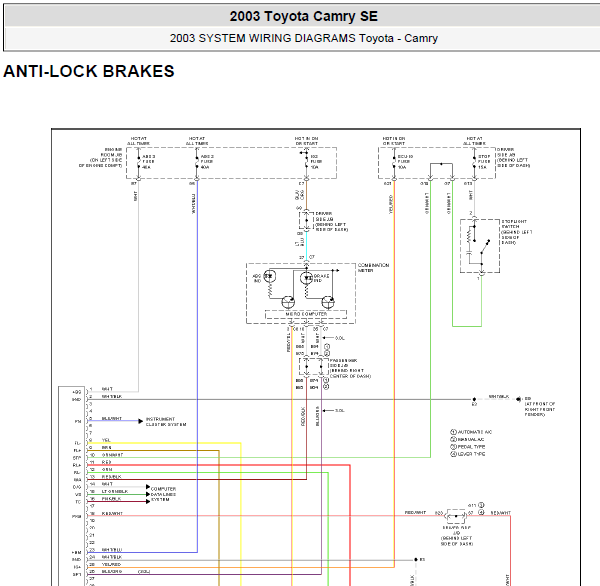This screenshot has height=586, width=600.
Task: Select the MICRO COMPUTER box
Action: pos(306,314)
